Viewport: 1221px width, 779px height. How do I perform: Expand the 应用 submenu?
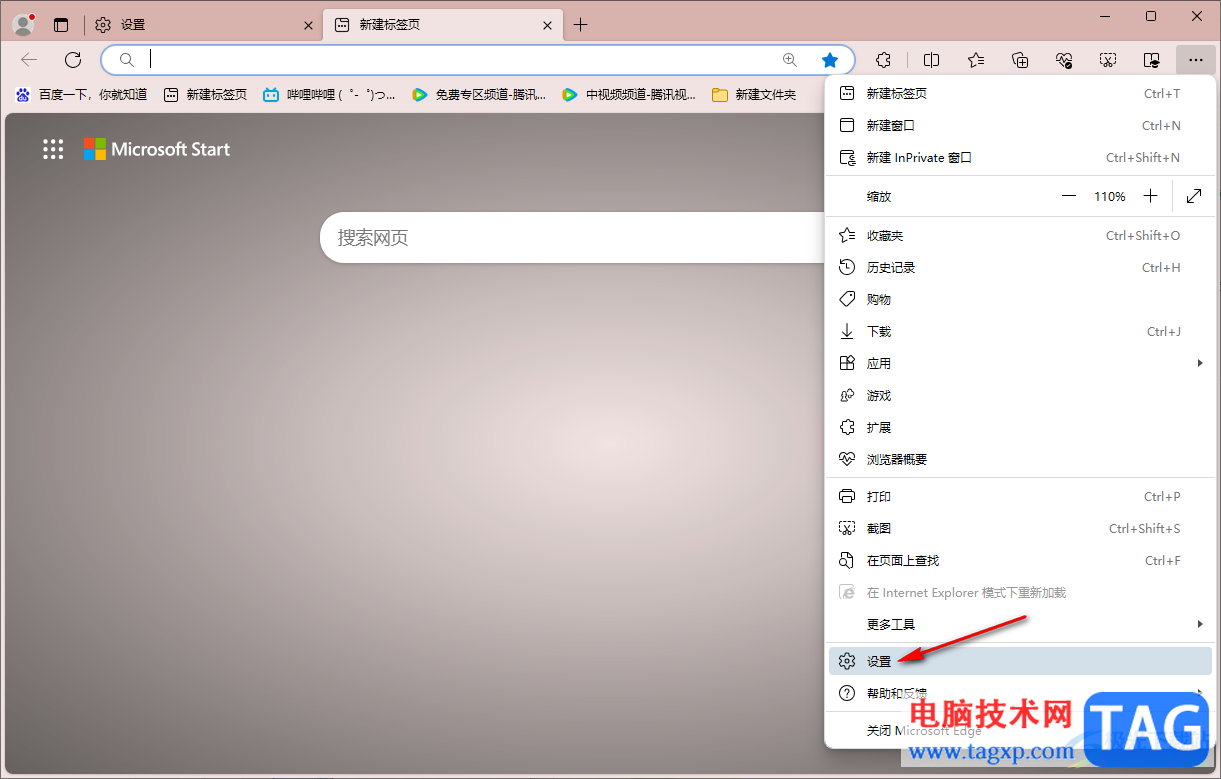(x=1020, y=363)
